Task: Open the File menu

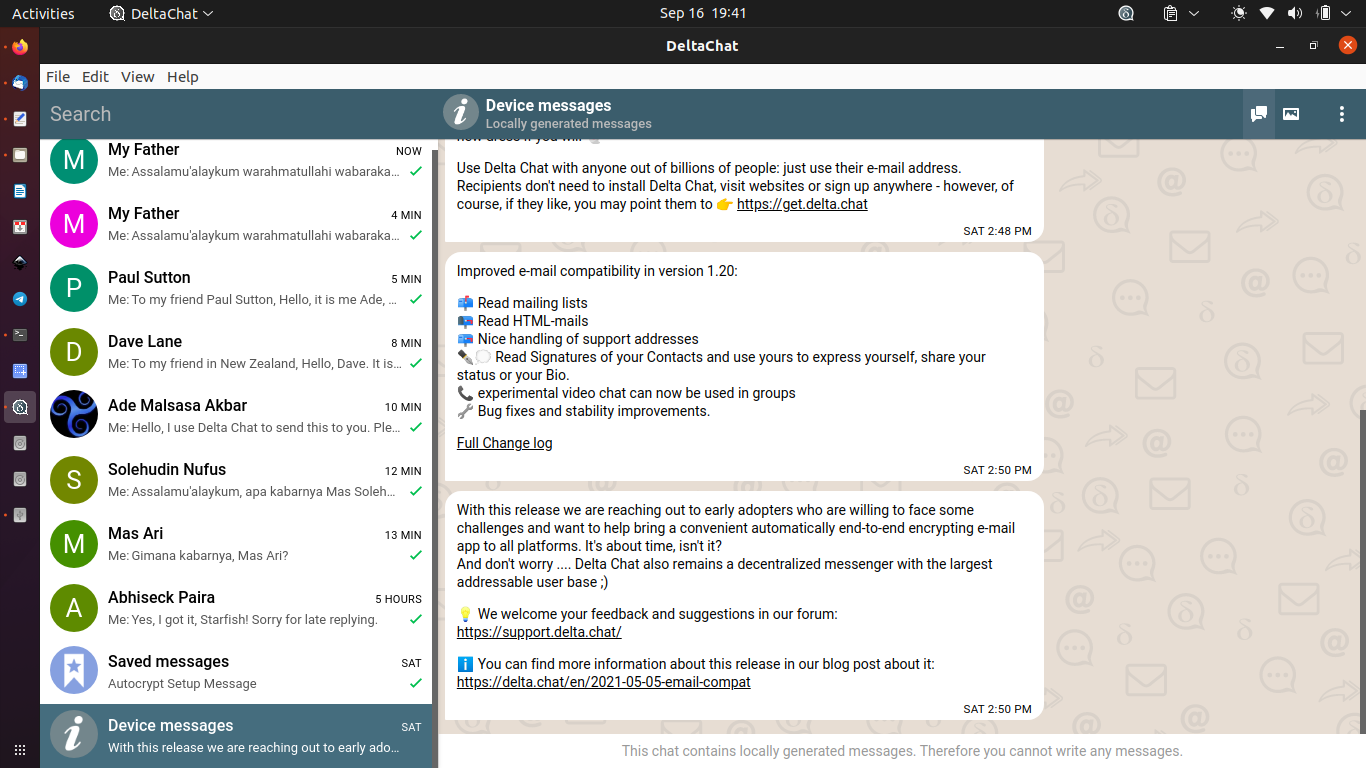Action: (x=58, y=77)
